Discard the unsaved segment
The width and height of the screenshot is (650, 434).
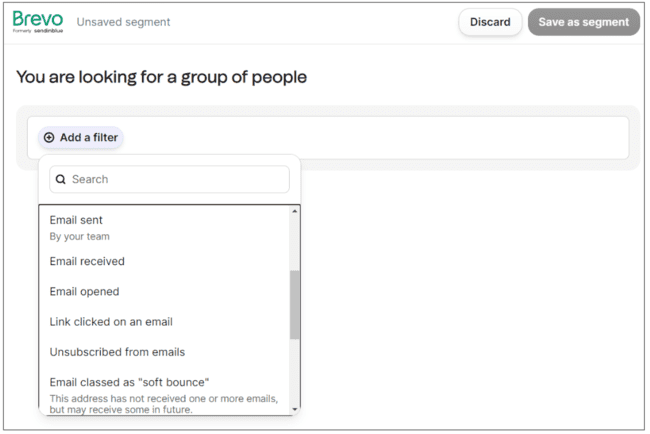490,22
